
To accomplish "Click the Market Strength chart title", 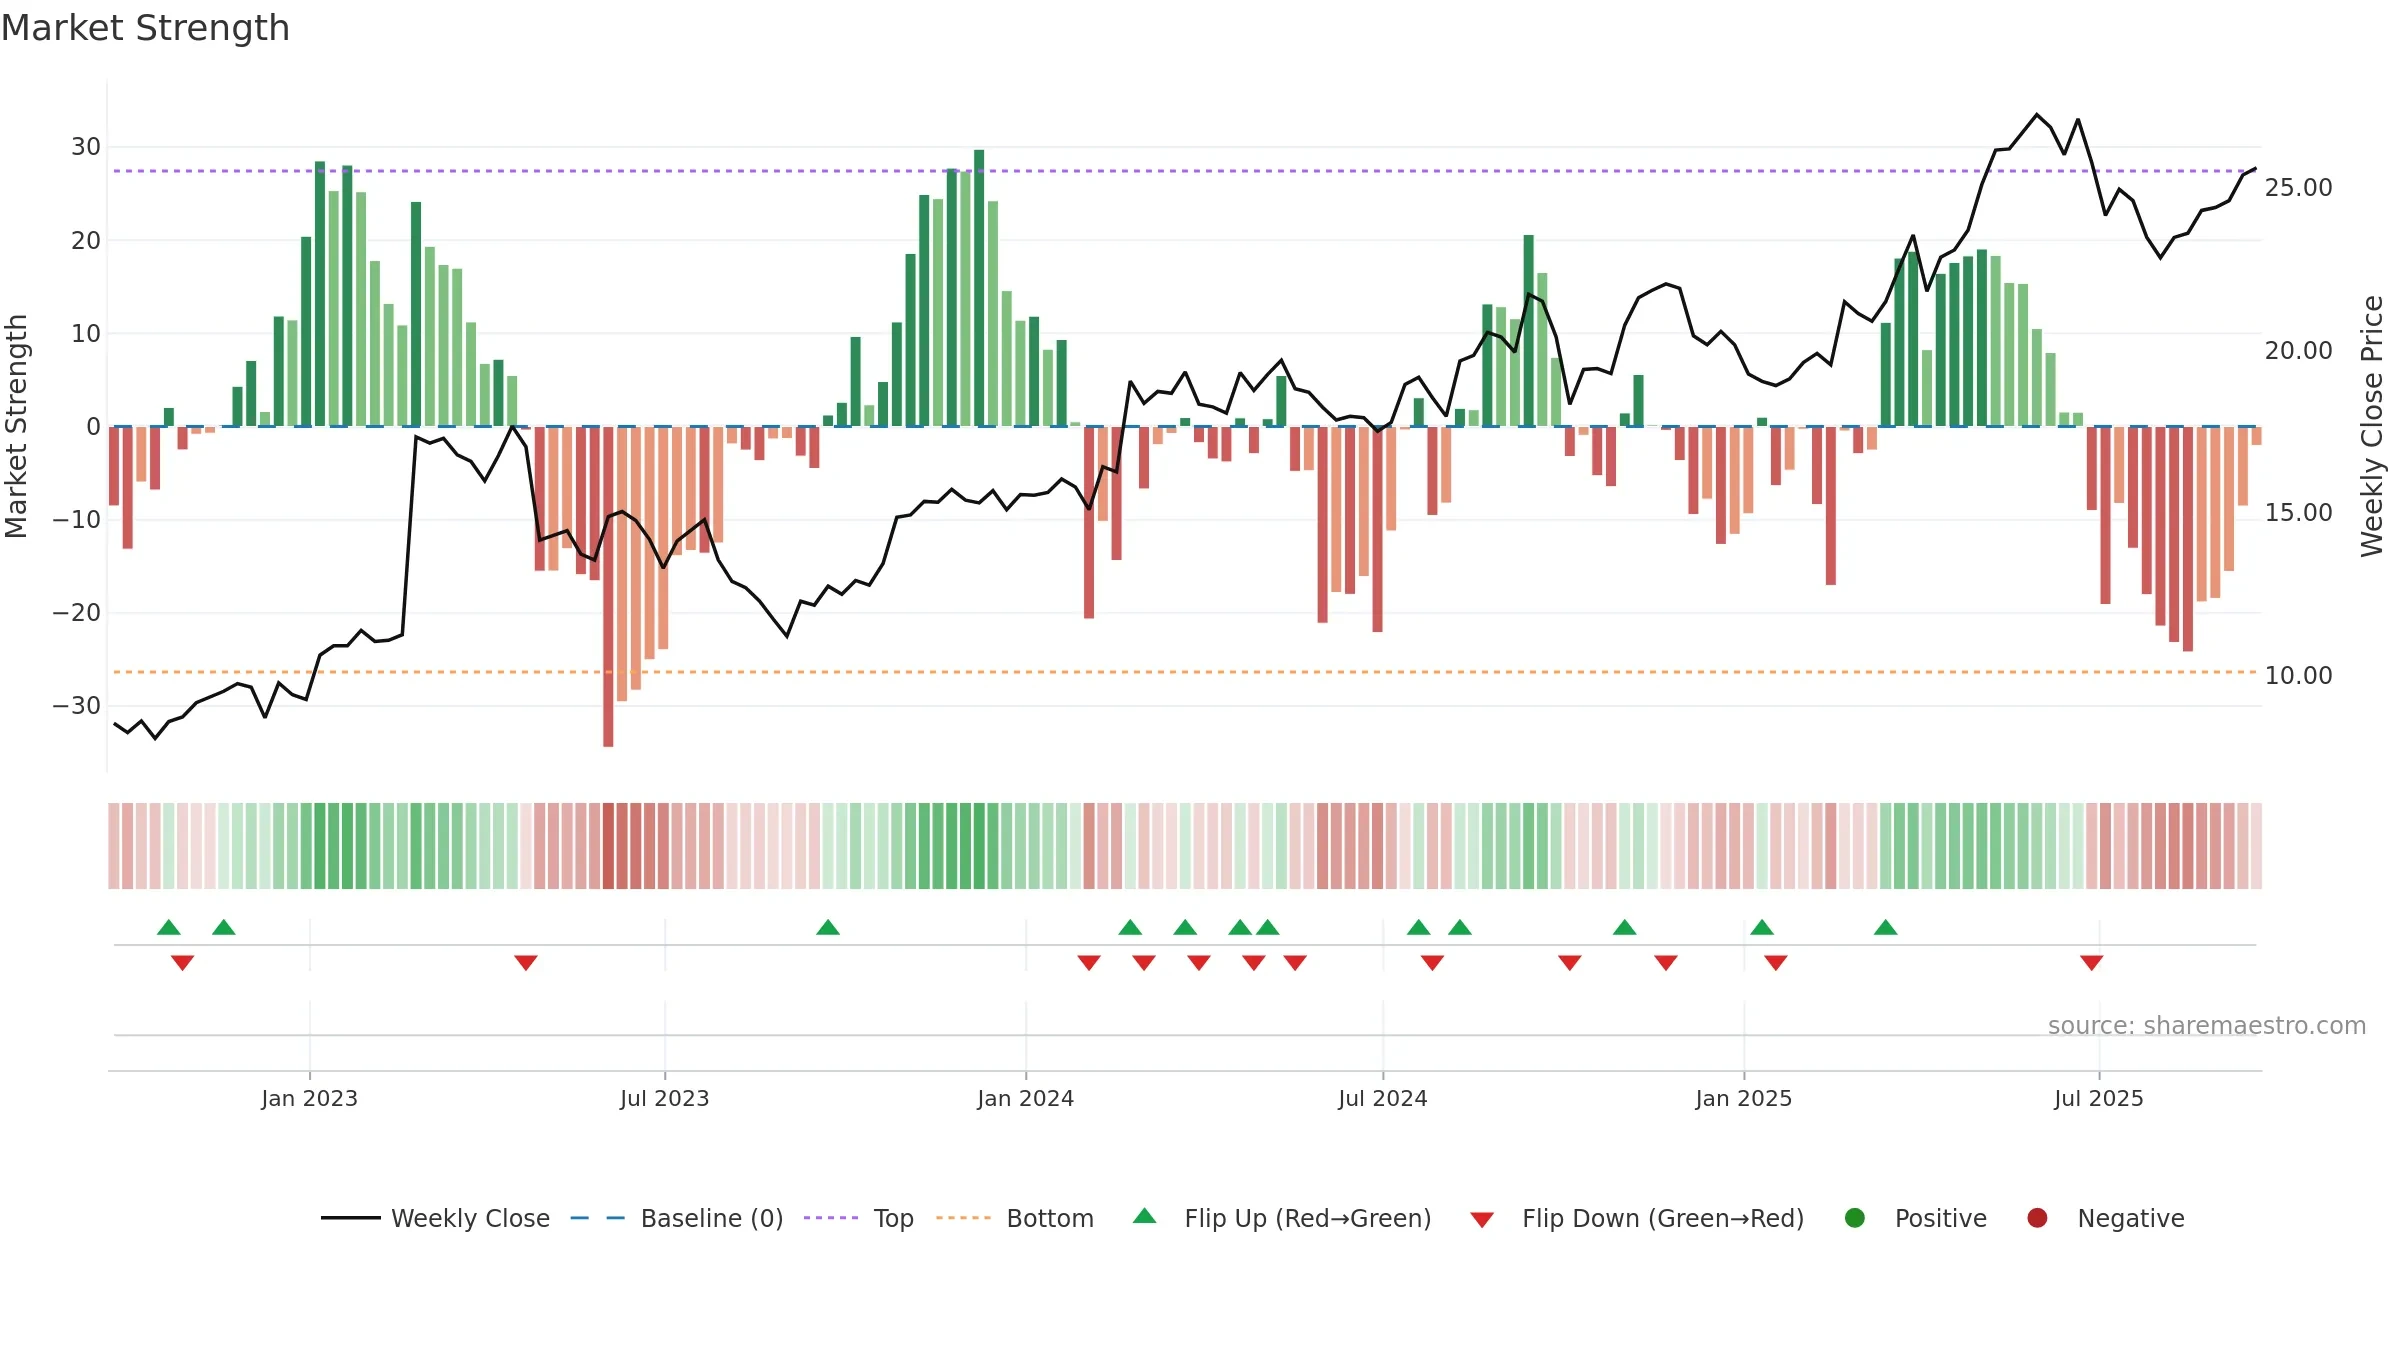I will [145, 28].
